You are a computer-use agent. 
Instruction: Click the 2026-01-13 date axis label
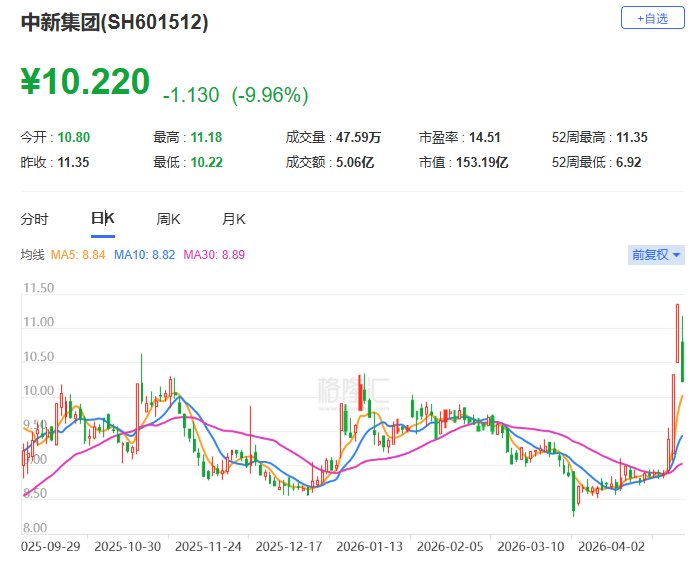tap(370, 546)
